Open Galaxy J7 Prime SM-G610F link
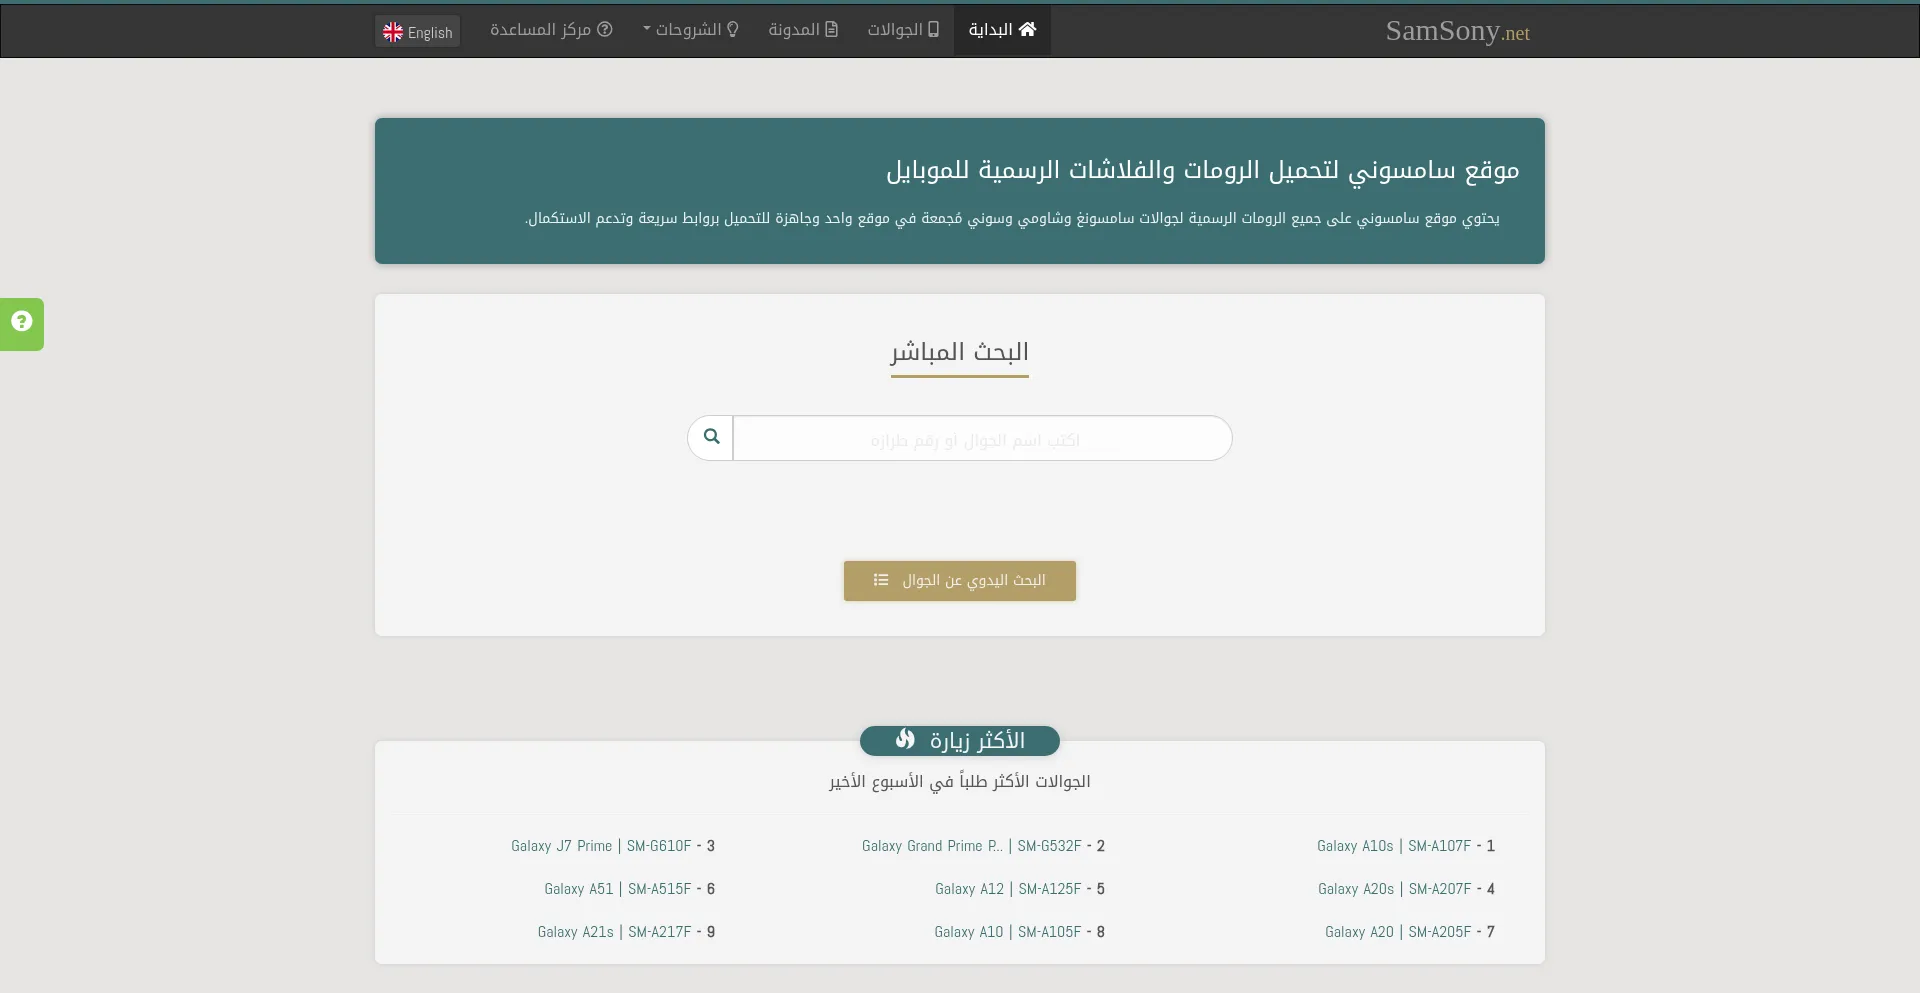1920x993 pixels. click(601, 846)
